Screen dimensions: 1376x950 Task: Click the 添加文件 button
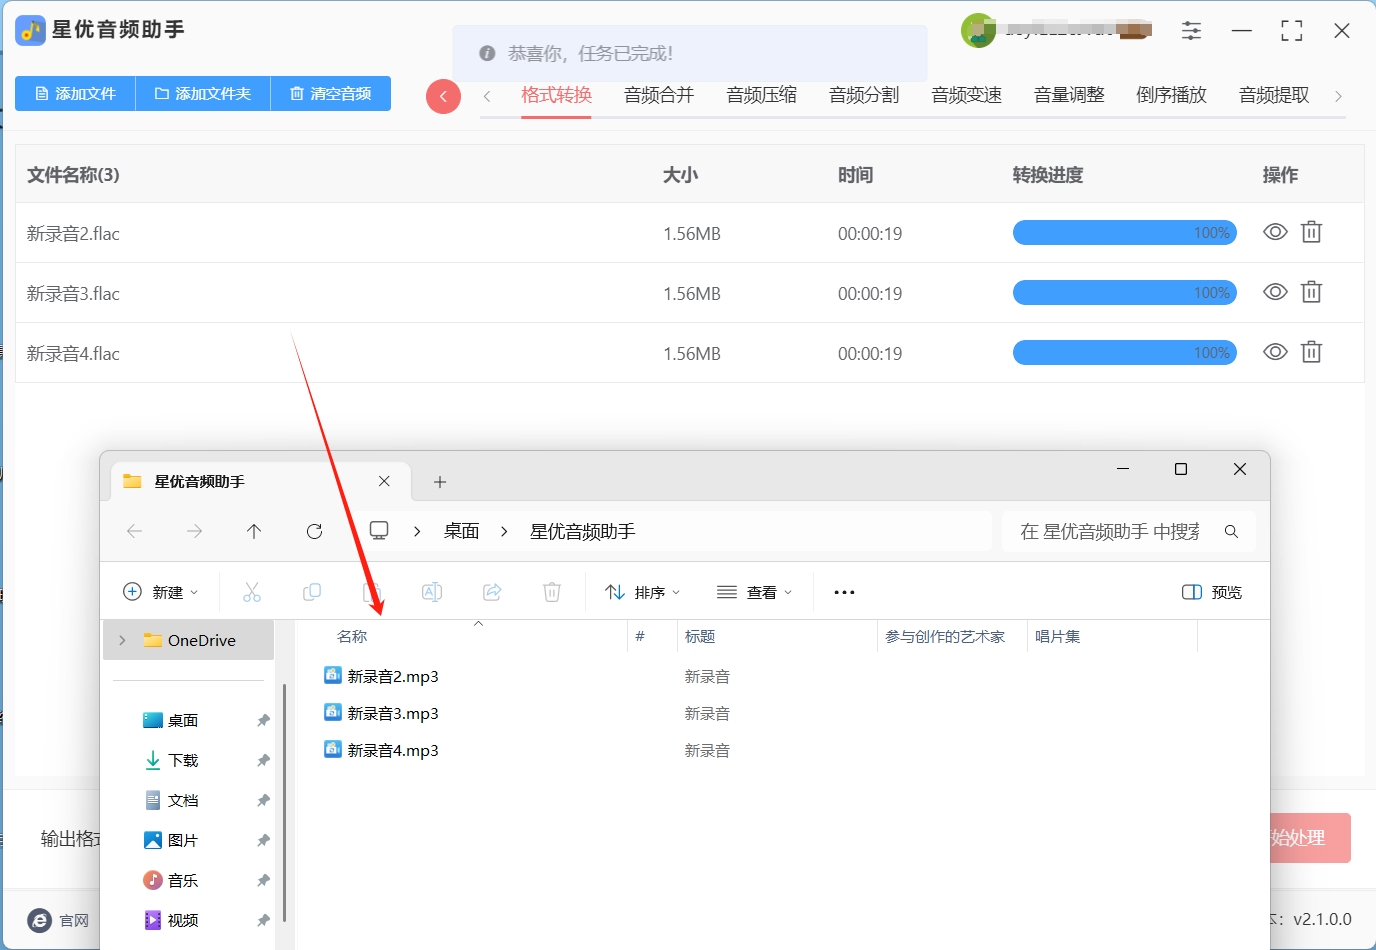click(75, 94)
